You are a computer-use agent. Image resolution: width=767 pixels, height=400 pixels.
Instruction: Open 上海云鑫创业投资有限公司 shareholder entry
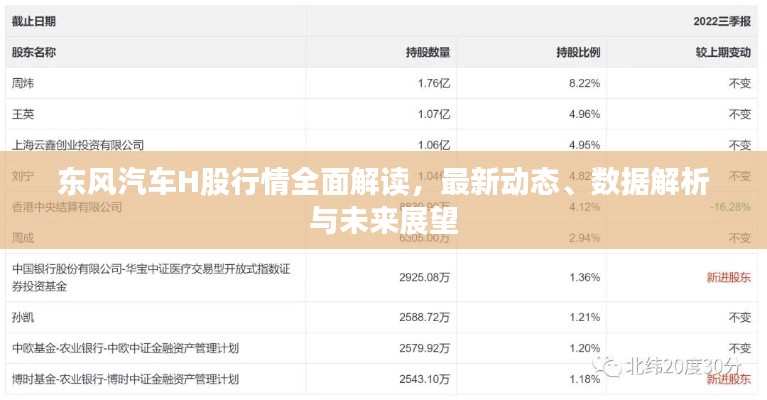pyautogui.click(x=77, y=145)
